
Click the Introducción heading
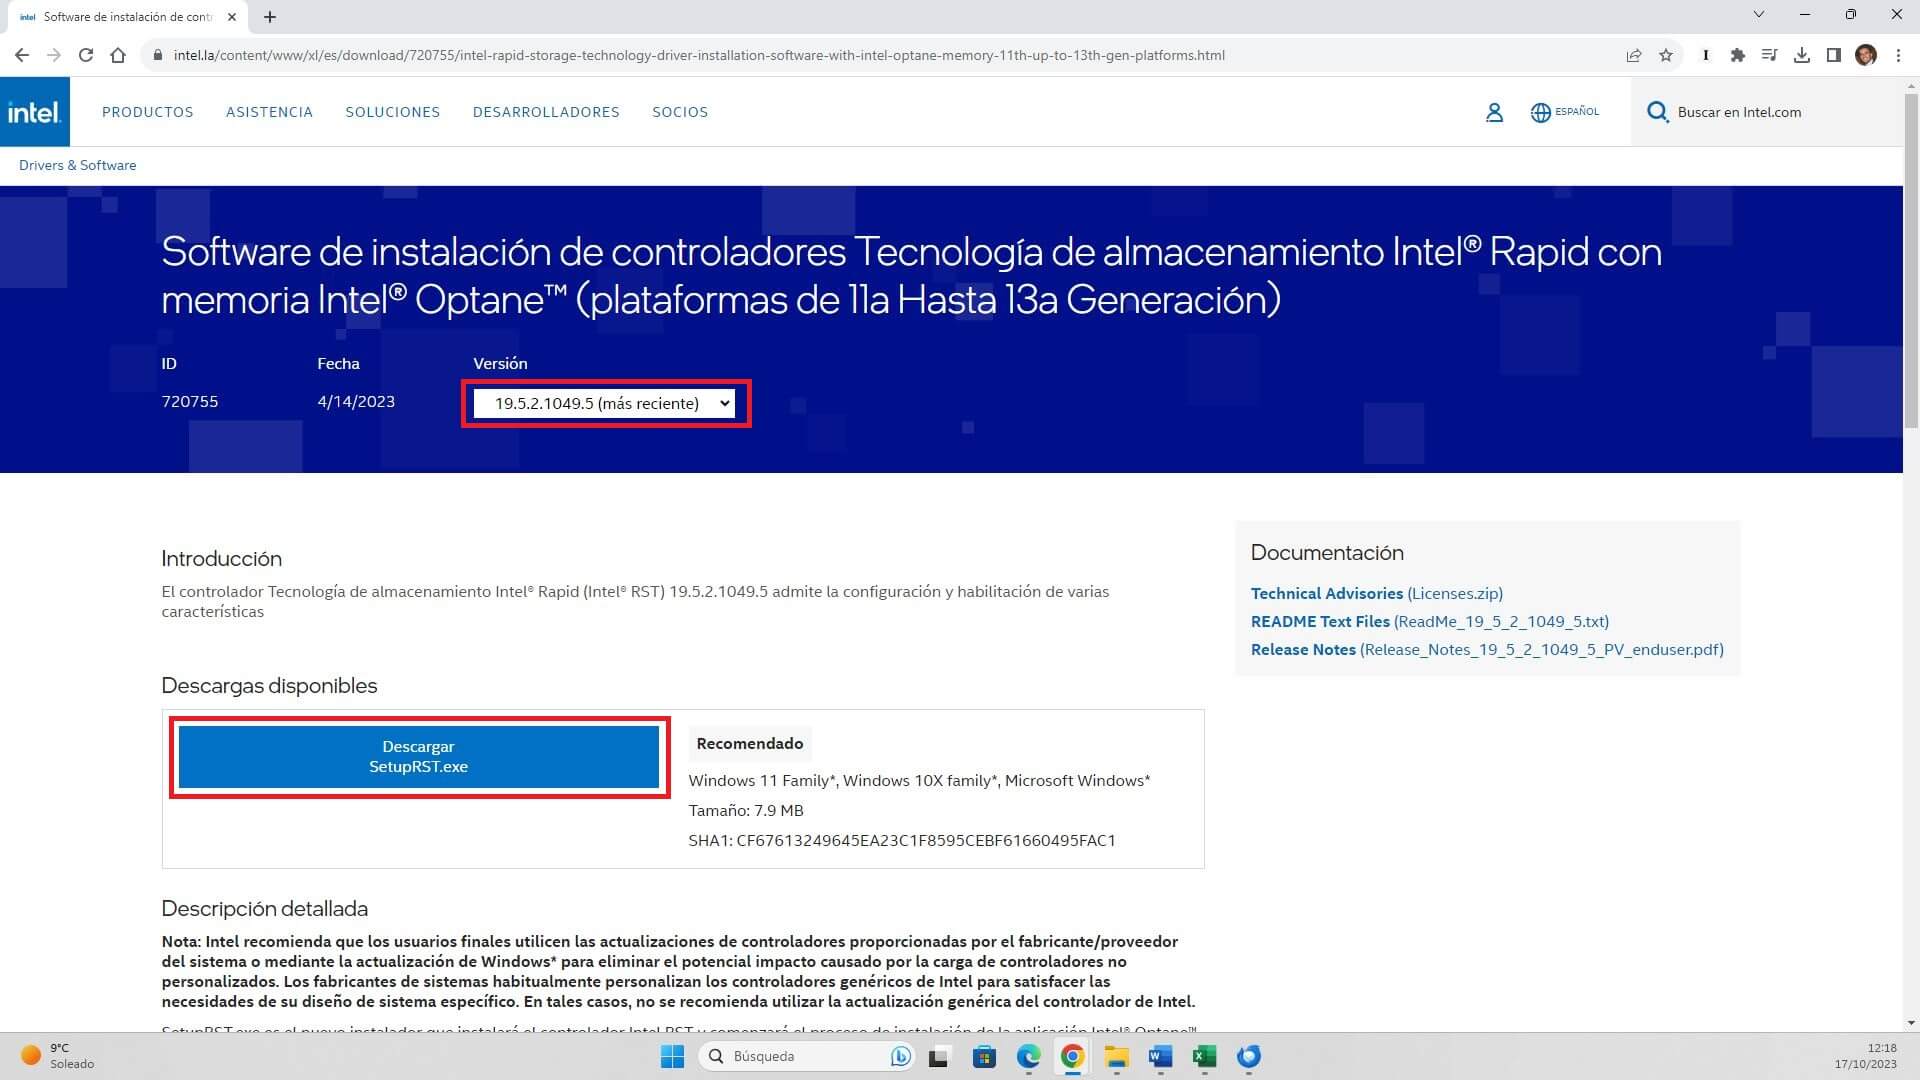(x=221, y=559)
